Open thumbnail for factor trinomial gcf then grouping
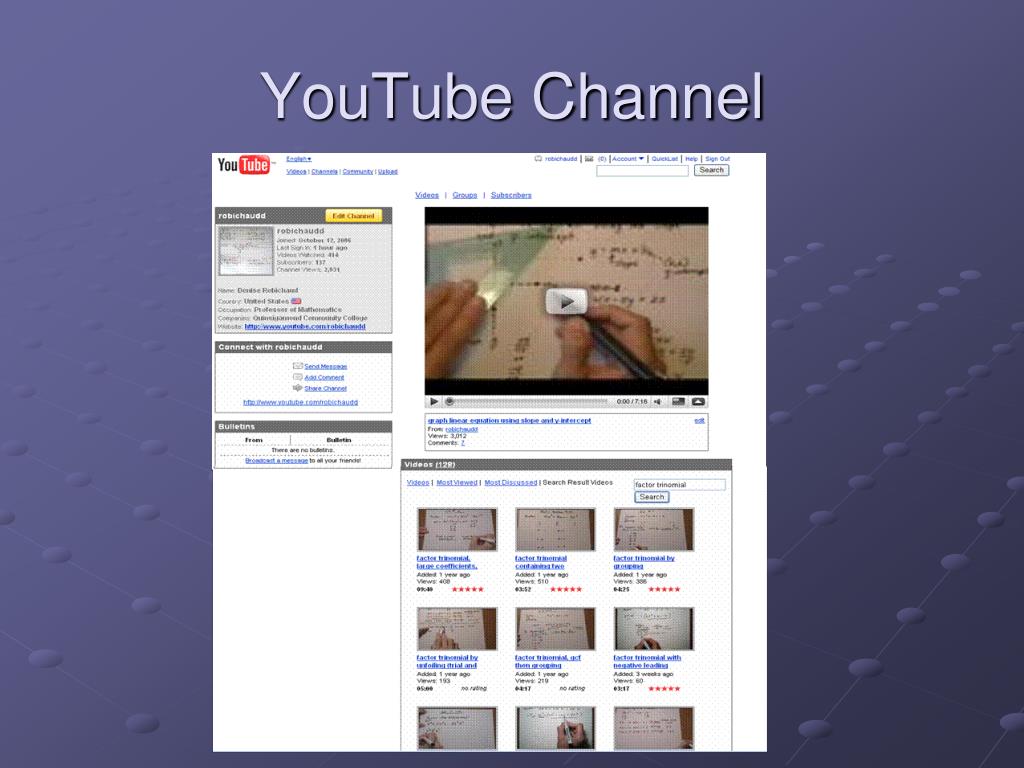 [x=555, y=629]
